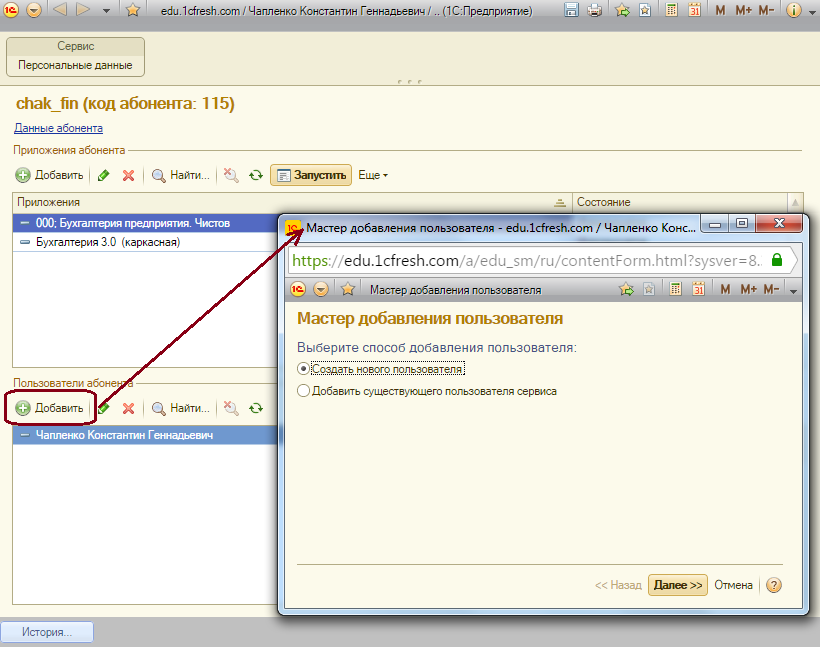The image size is (820, 647).
Task: Click the M memory button in main title bar
Action: click(720, 10)
